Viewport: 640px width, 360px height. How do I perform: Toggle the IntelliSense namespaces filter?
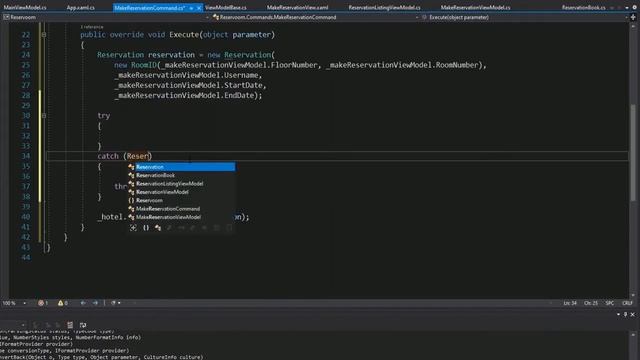(x=146, y=228)
